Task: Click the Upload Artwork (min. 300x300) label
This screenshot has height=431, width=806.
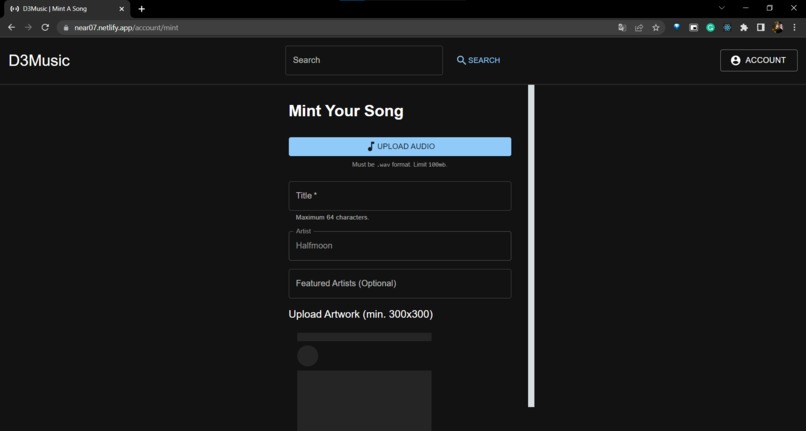Action: 361,314
